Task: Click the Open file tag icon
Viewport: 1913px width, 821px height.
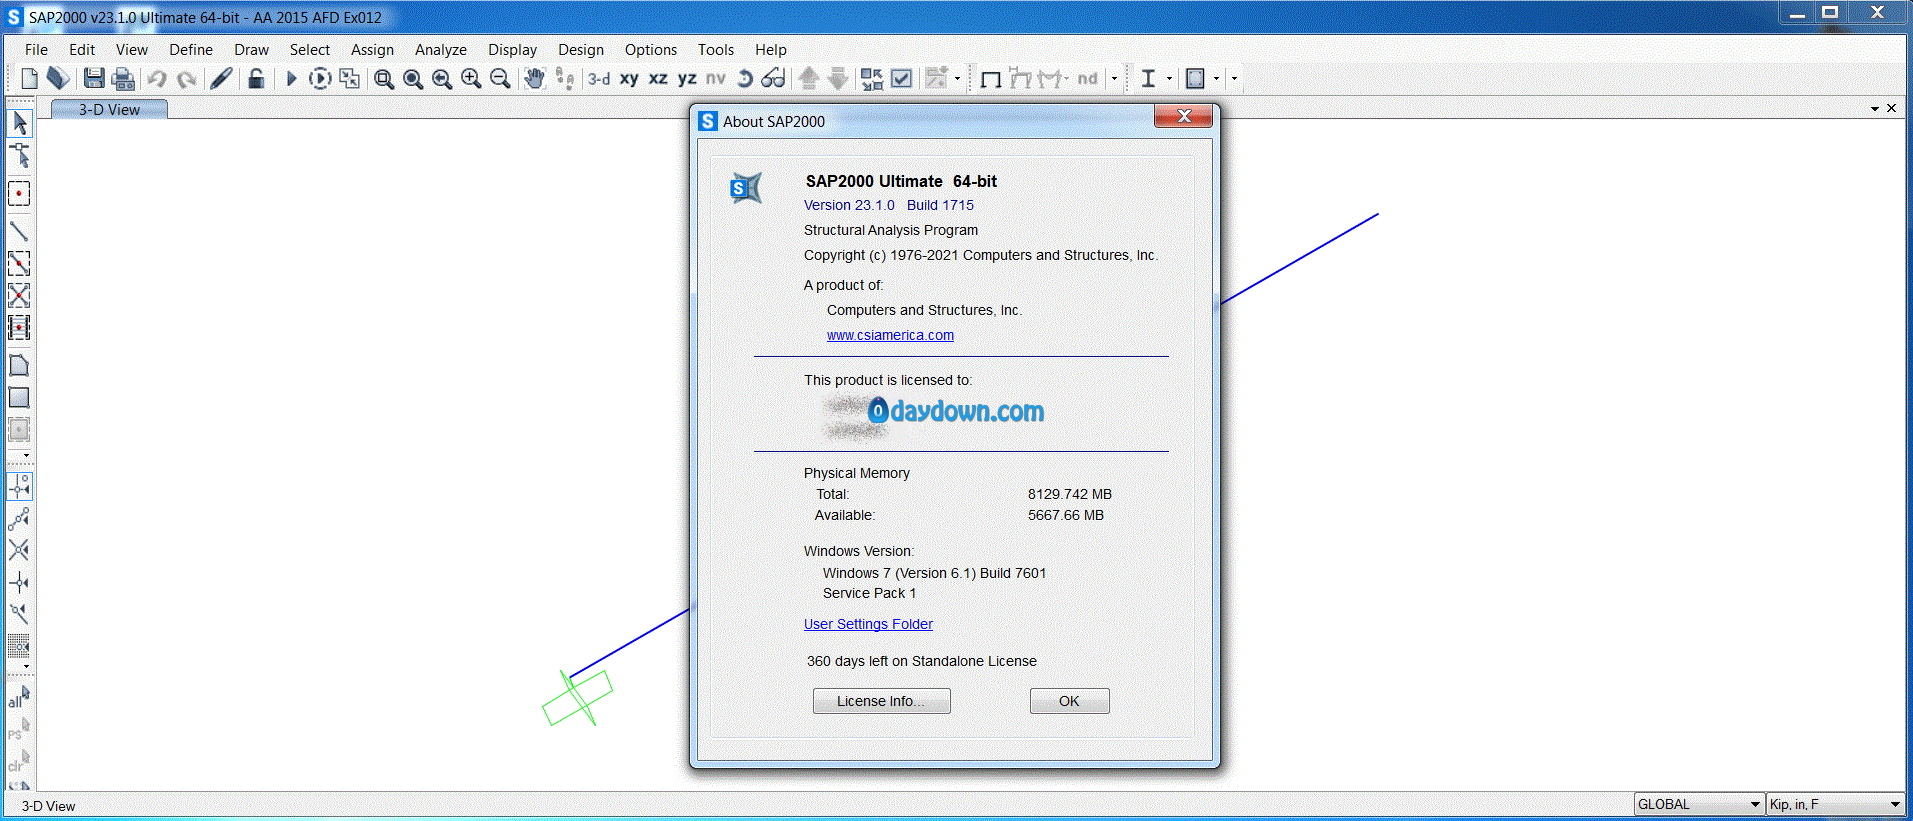Action: [x=58, y=78]
